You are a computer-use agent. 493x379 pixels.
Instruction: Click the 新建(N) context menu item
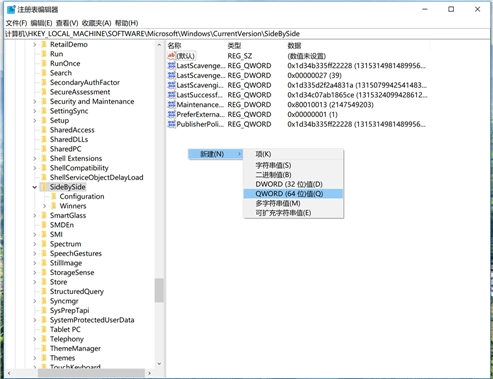216,154
